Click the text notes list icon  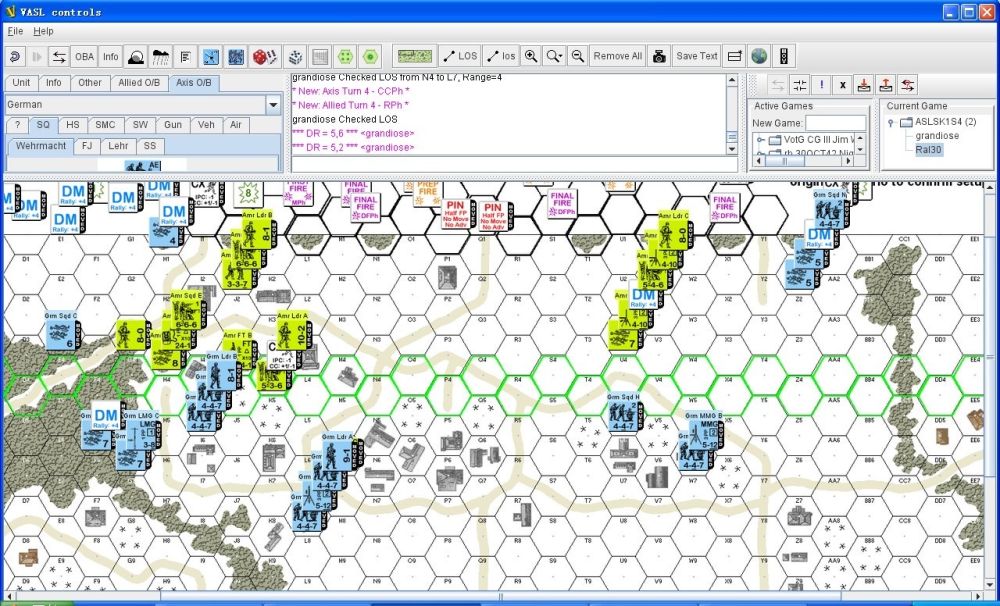pyautogui.click(x=185, y=57)
